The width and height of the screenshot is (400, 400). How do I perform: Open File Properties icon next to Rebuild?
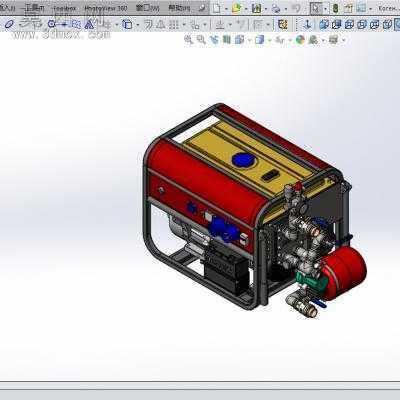tap(348, 8)
